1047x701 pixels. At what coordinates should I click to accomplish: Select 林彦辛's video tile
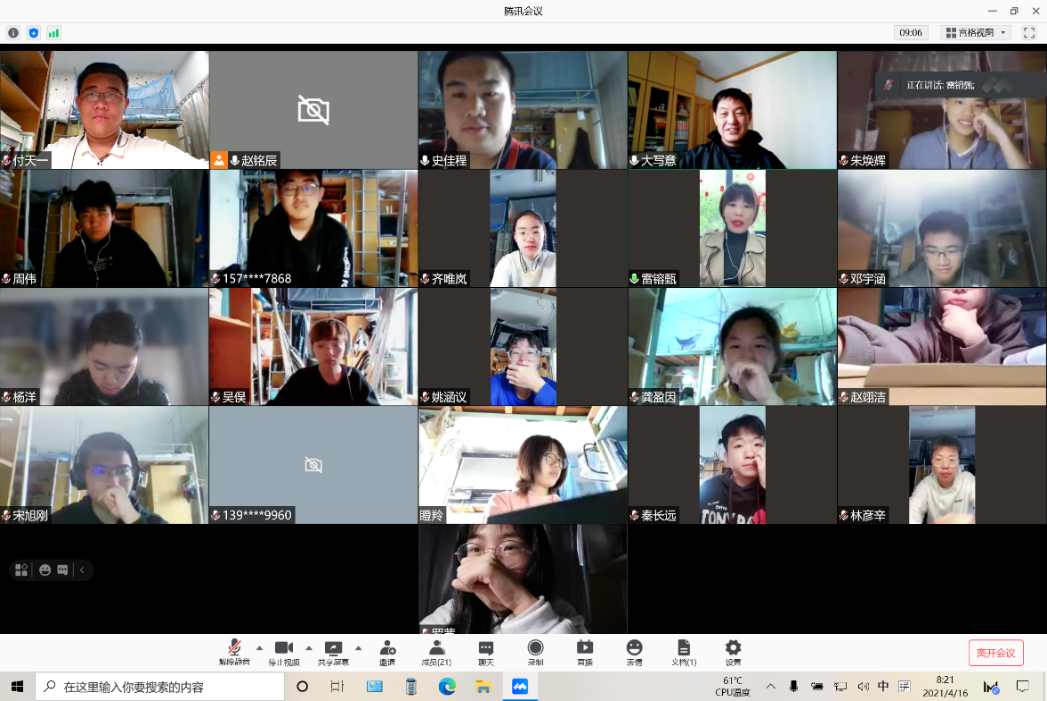[941, 465]
